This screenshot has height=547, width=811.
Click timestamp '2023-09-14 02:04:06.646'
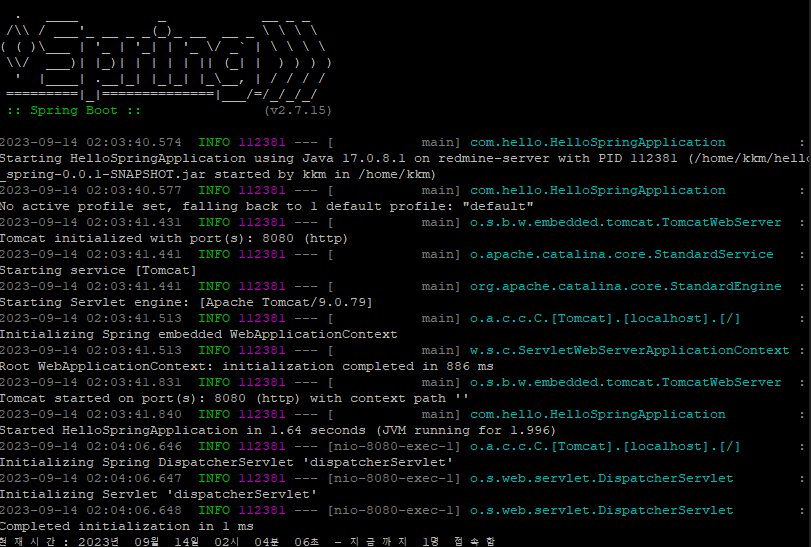point(91,446)
